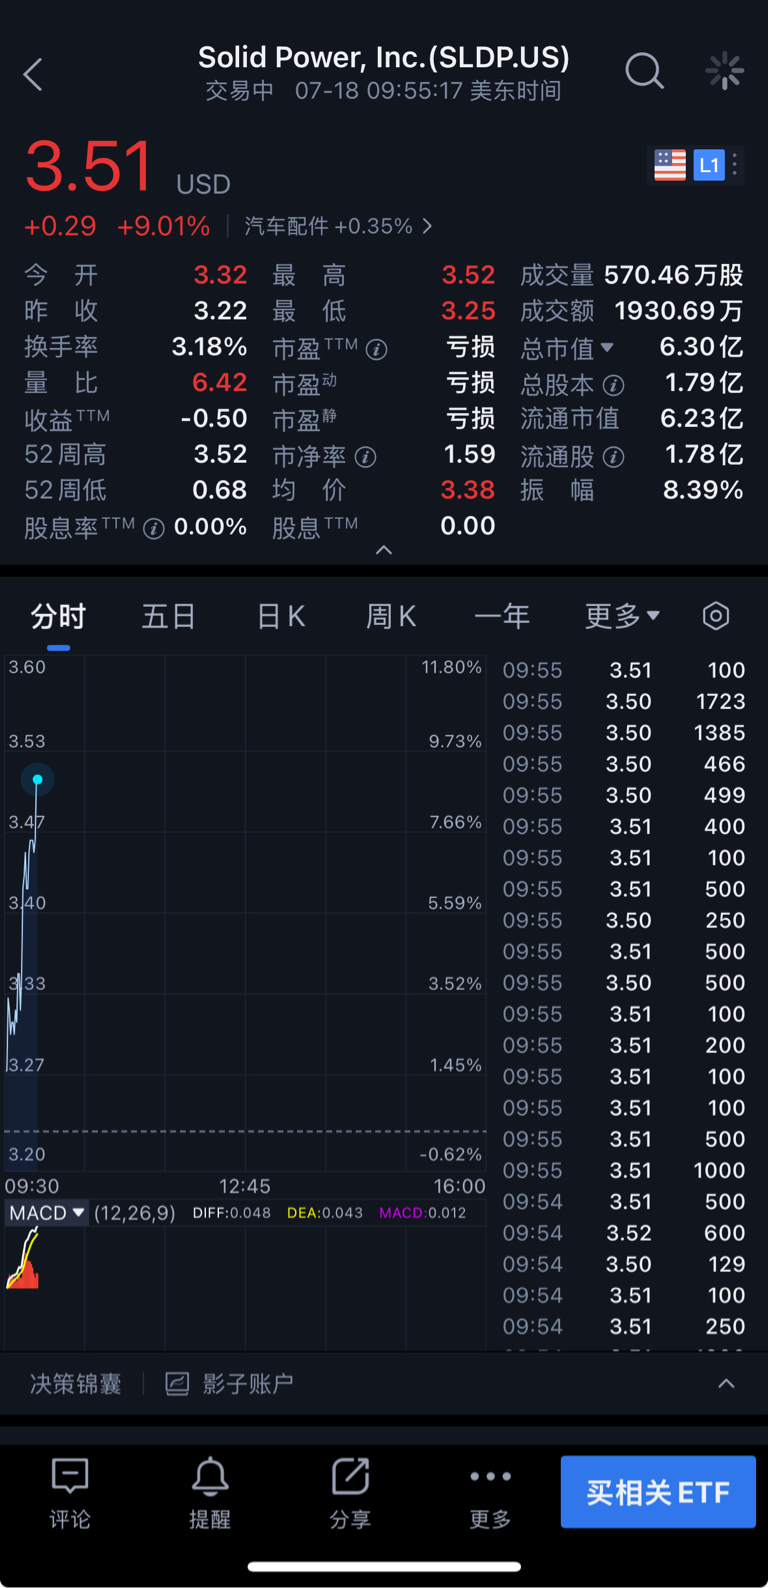Tap the 09:54 trade at 3.52
This screenshot has width=769, height=1588.
(x=624, y=1233)
